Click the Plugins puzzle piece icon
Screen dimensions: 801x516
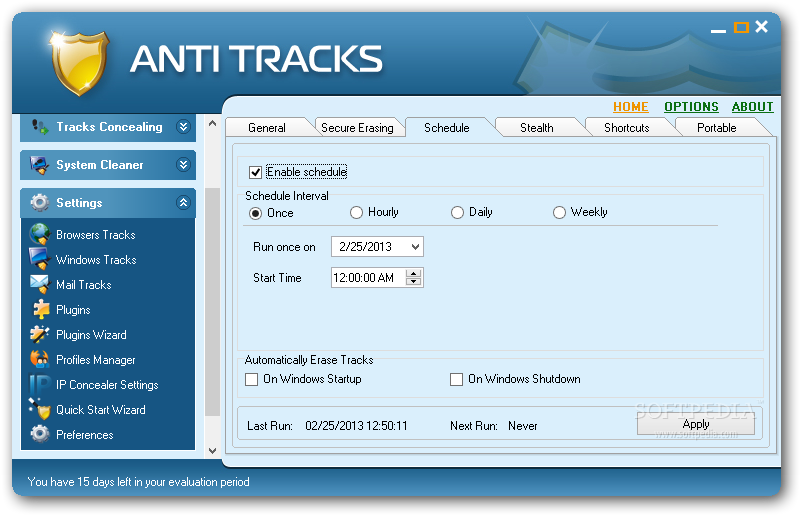[x=40, y=310]
